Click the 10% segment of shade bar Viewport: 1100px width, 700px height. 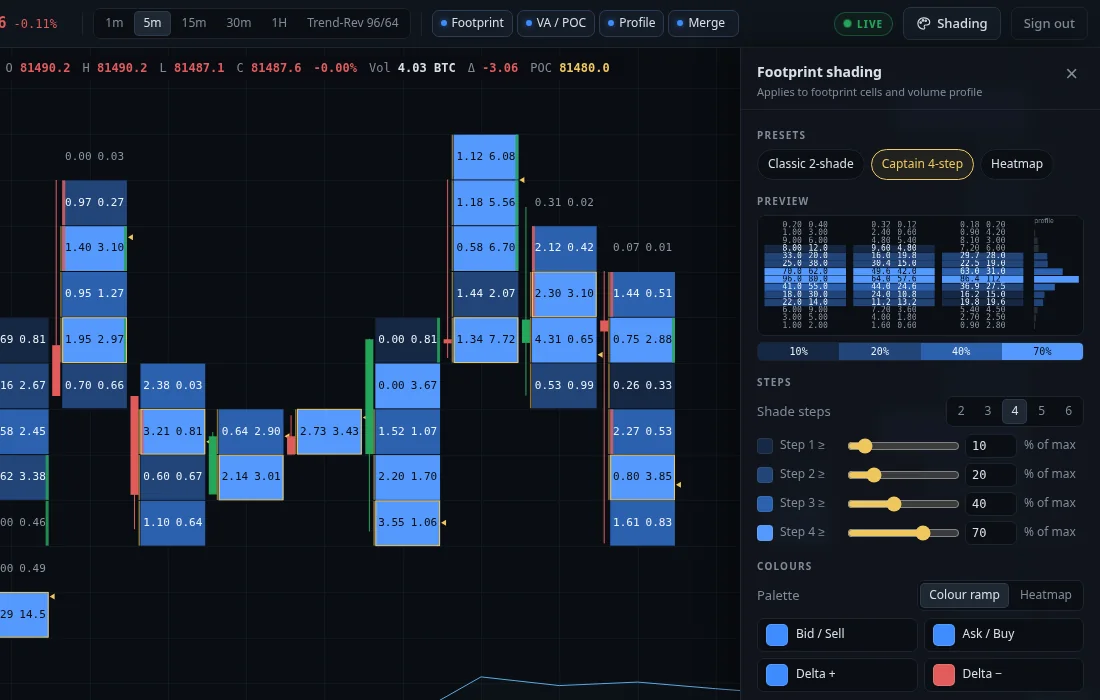(798, 351)
